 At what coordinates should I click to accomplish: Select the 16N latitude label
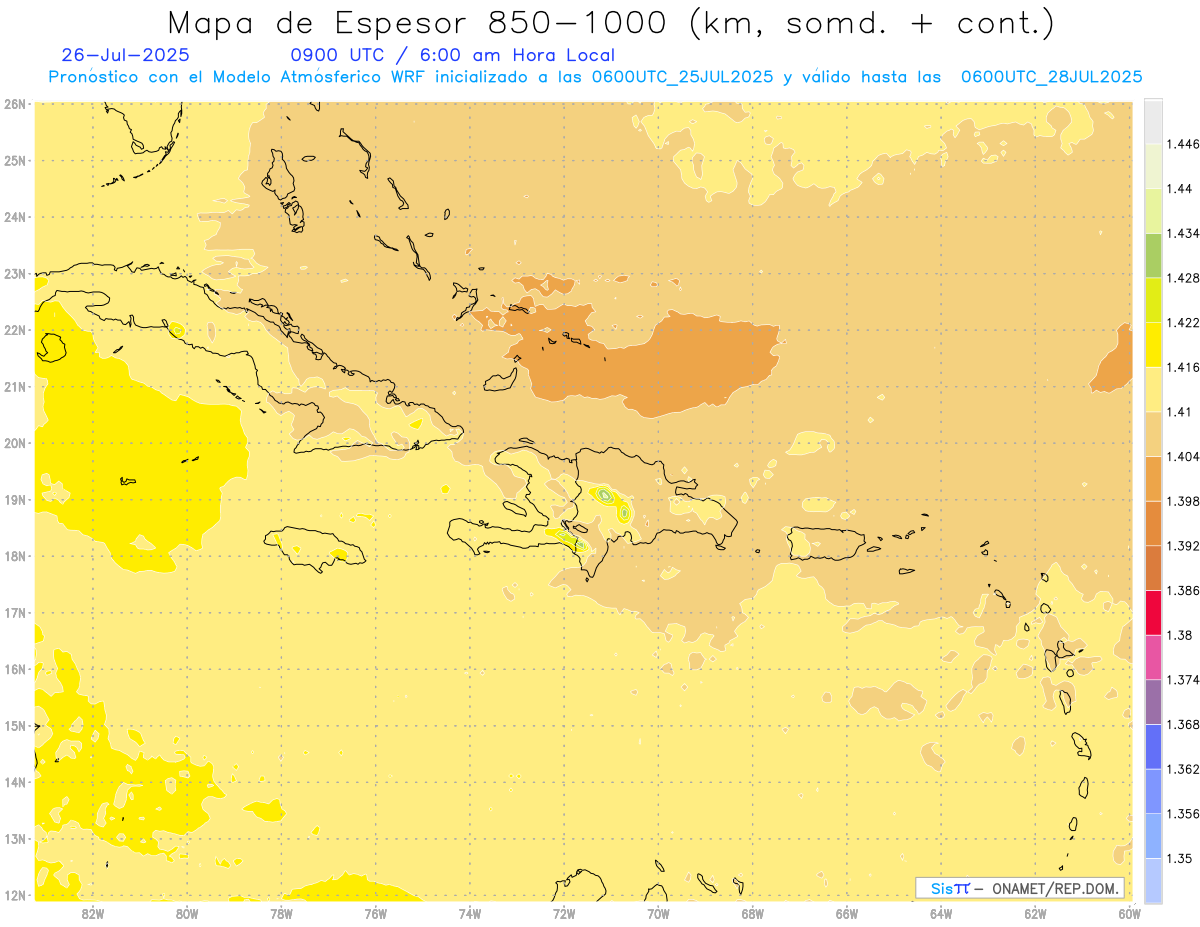coord(15,669)
